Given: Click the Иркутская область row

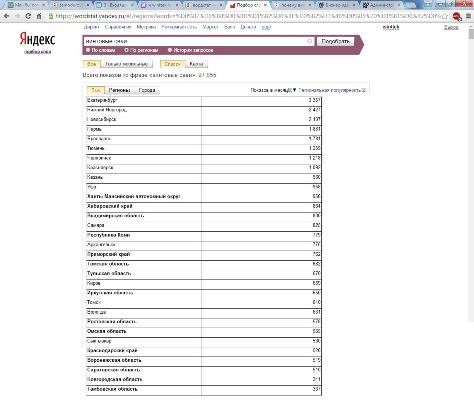Looking at the screenshot, I should pos(204,293).
